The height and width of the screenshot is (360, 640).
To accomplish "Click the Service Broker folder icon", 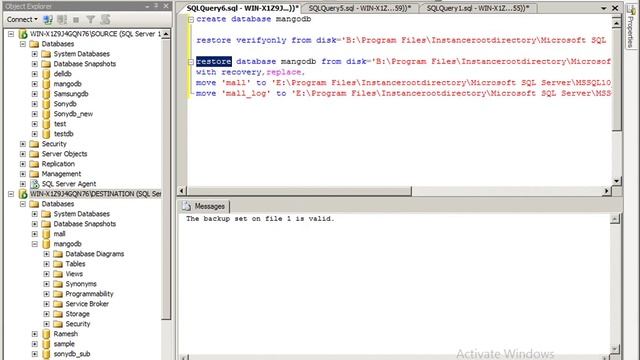I will (x=58, y=304).
